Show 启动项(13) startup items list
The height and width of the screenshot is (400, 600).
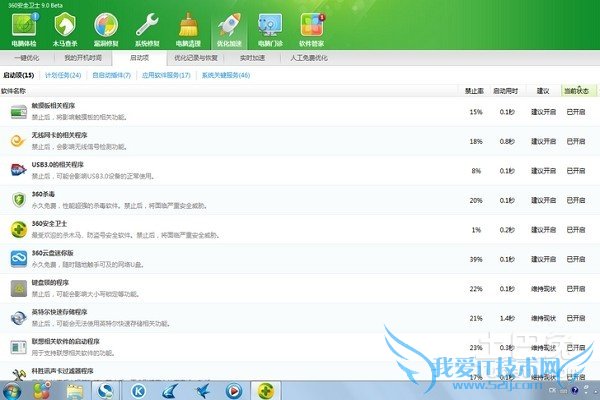coord(19,75)
